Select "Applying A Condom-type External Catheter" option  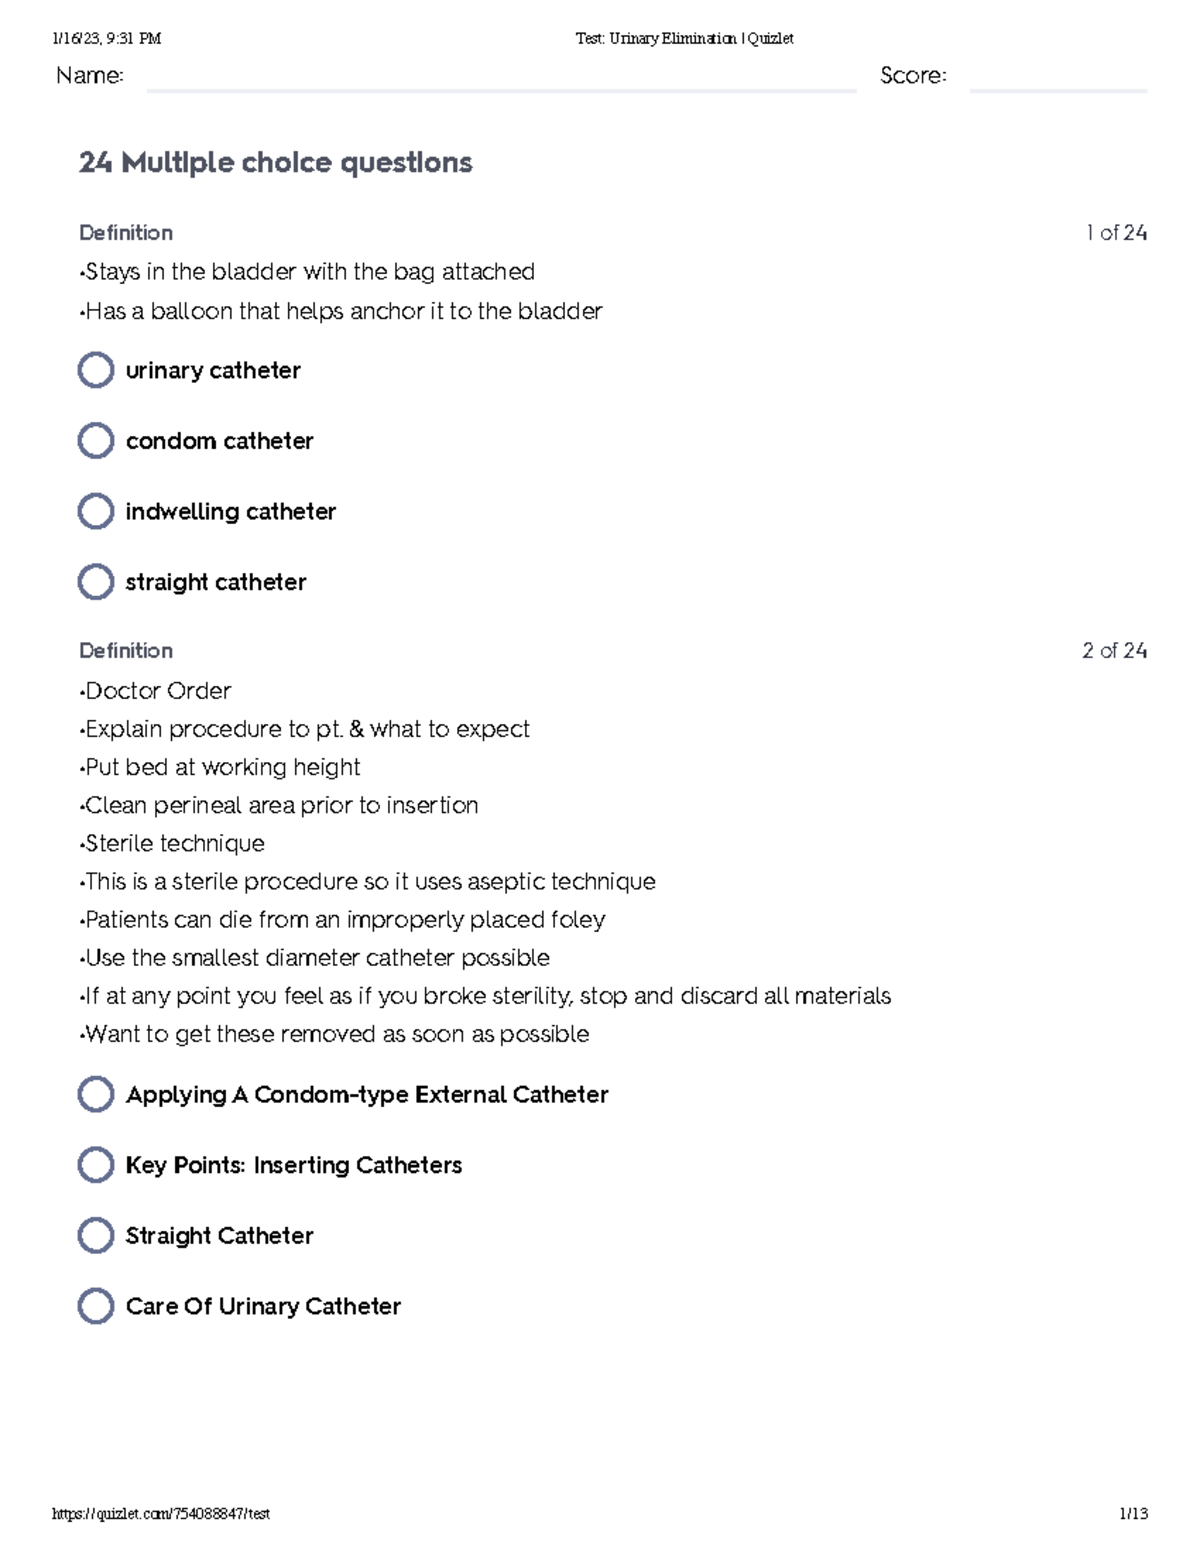[96, 1095]
